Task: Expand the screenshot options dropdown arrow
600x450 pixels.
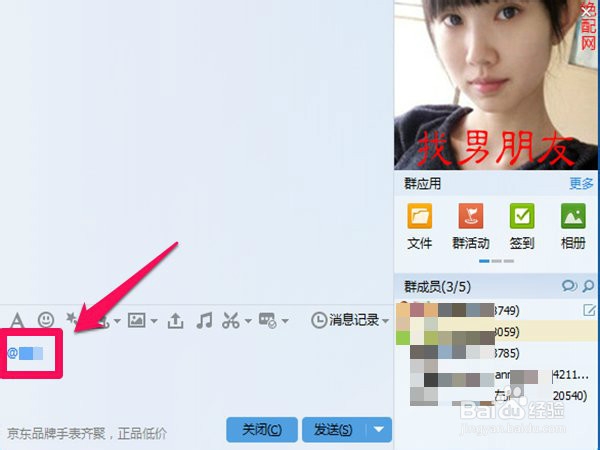Action: coord(248,321)
